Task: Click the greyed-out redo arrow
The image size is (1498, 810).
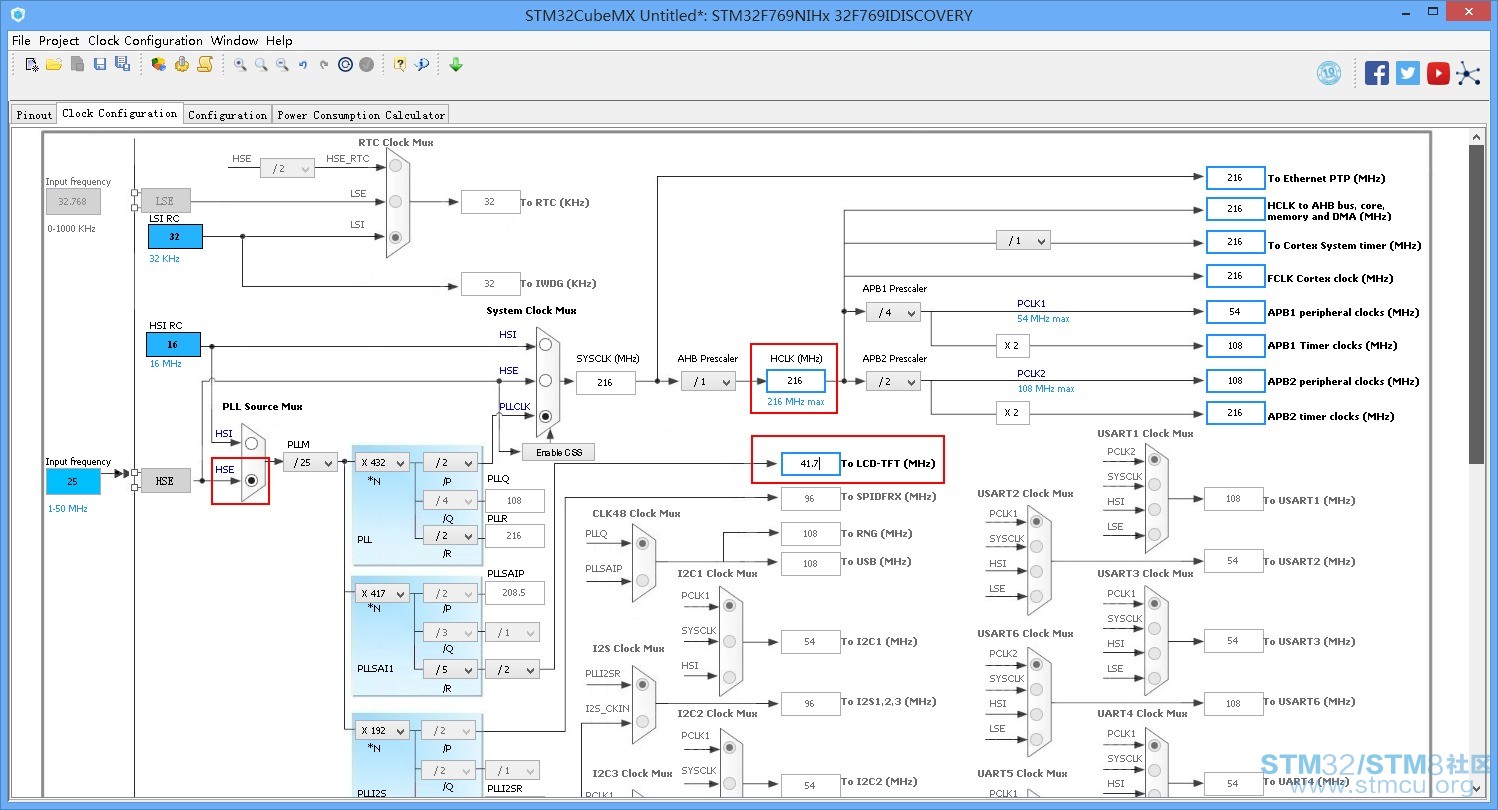Action: tap(324, 65)
